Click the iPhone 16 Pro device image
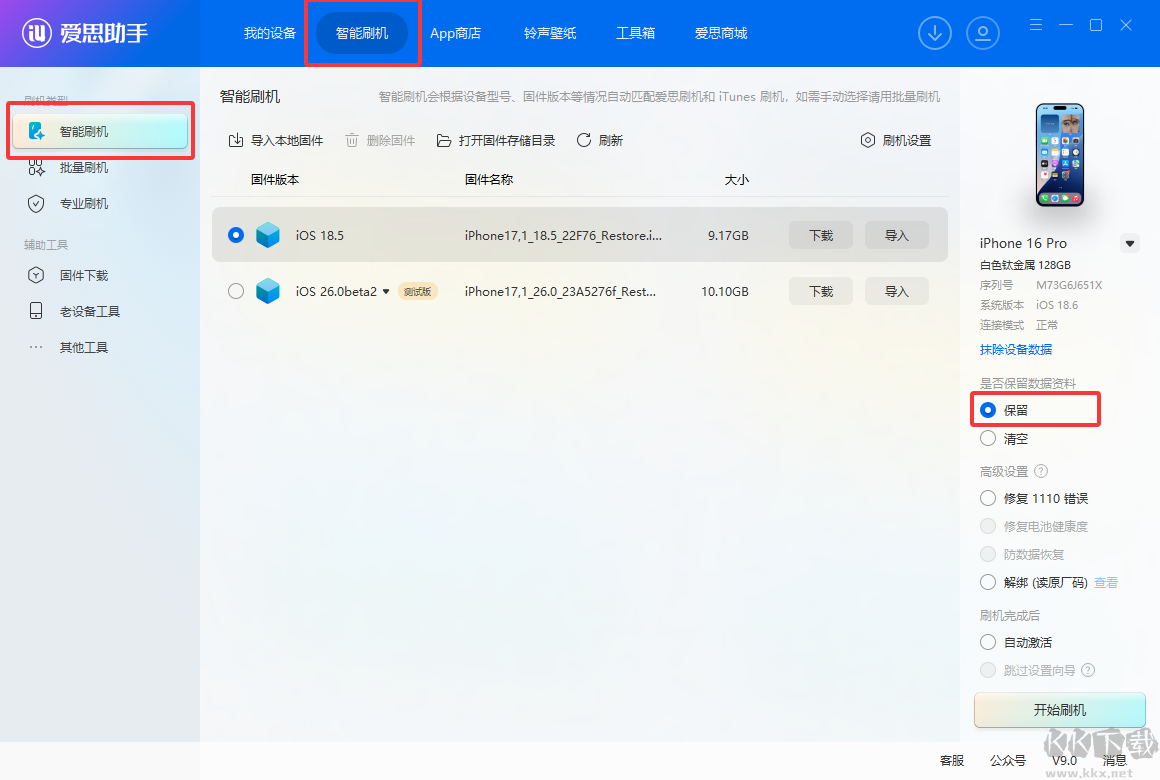Image resolution: width=1160 pixels, height=780 pixels. click(x=1059, y=155)
